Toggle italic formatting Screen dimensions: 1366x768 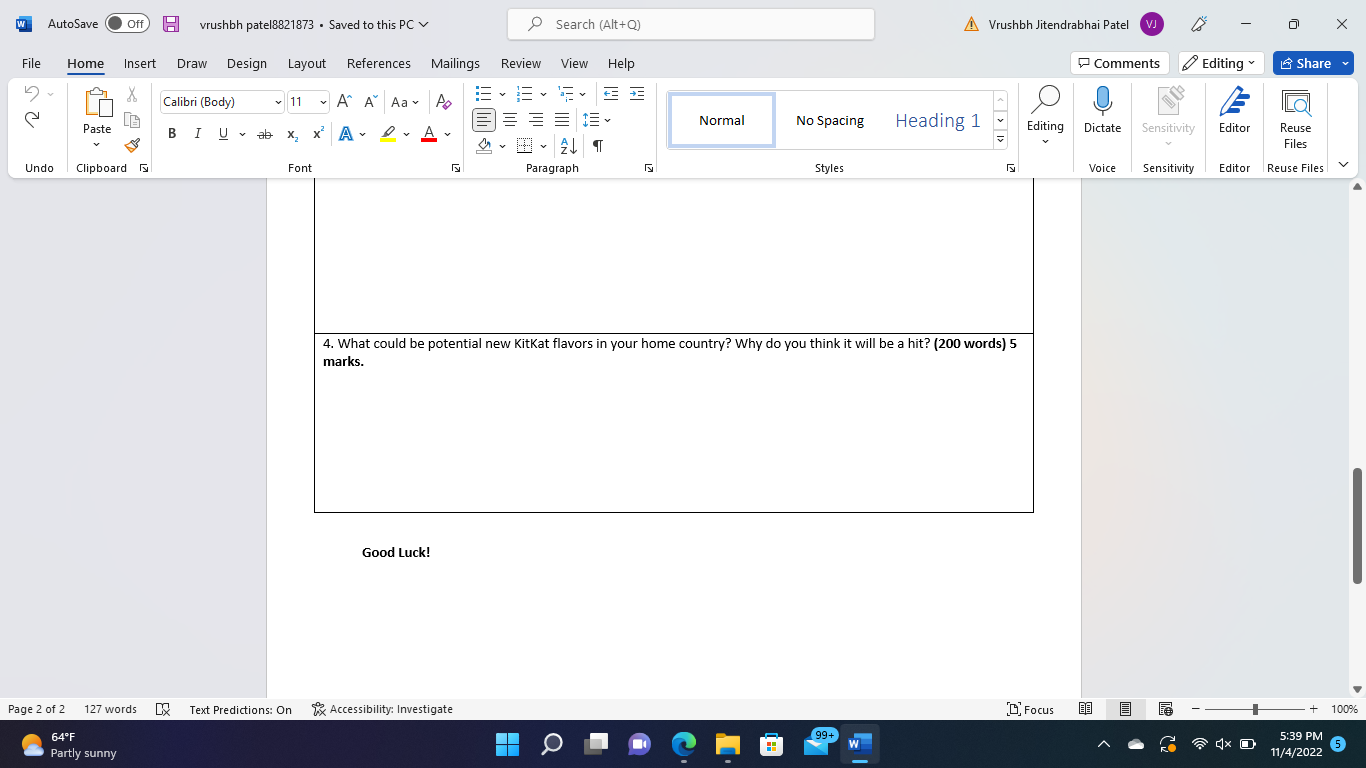pyautogui.click(x=198, y=134)
